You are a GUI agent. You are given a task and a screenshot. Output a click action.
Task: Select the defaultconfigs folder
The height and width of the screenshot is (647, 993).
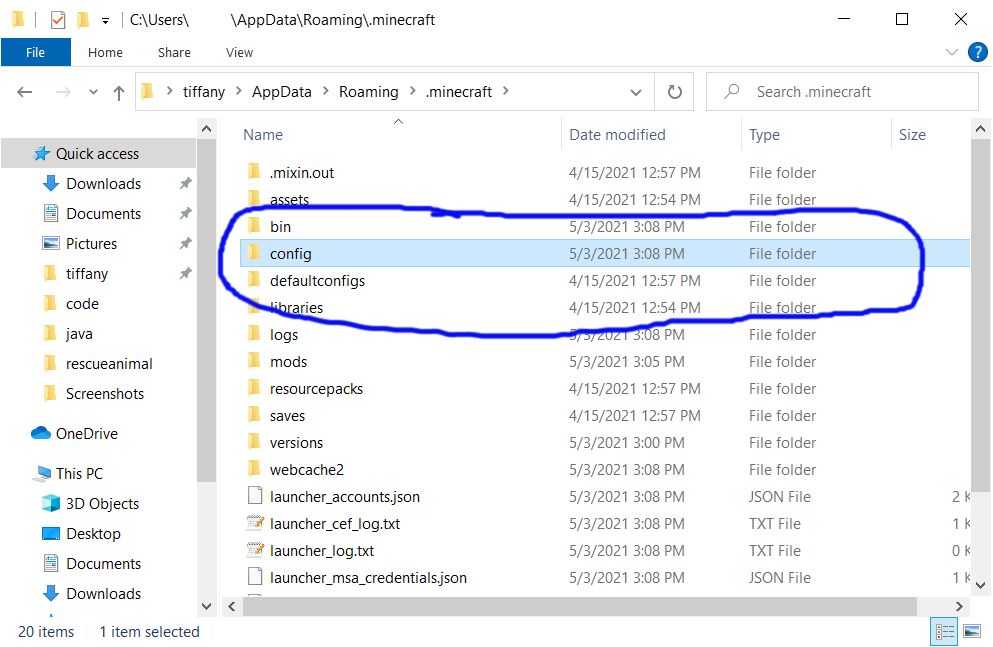317,281
